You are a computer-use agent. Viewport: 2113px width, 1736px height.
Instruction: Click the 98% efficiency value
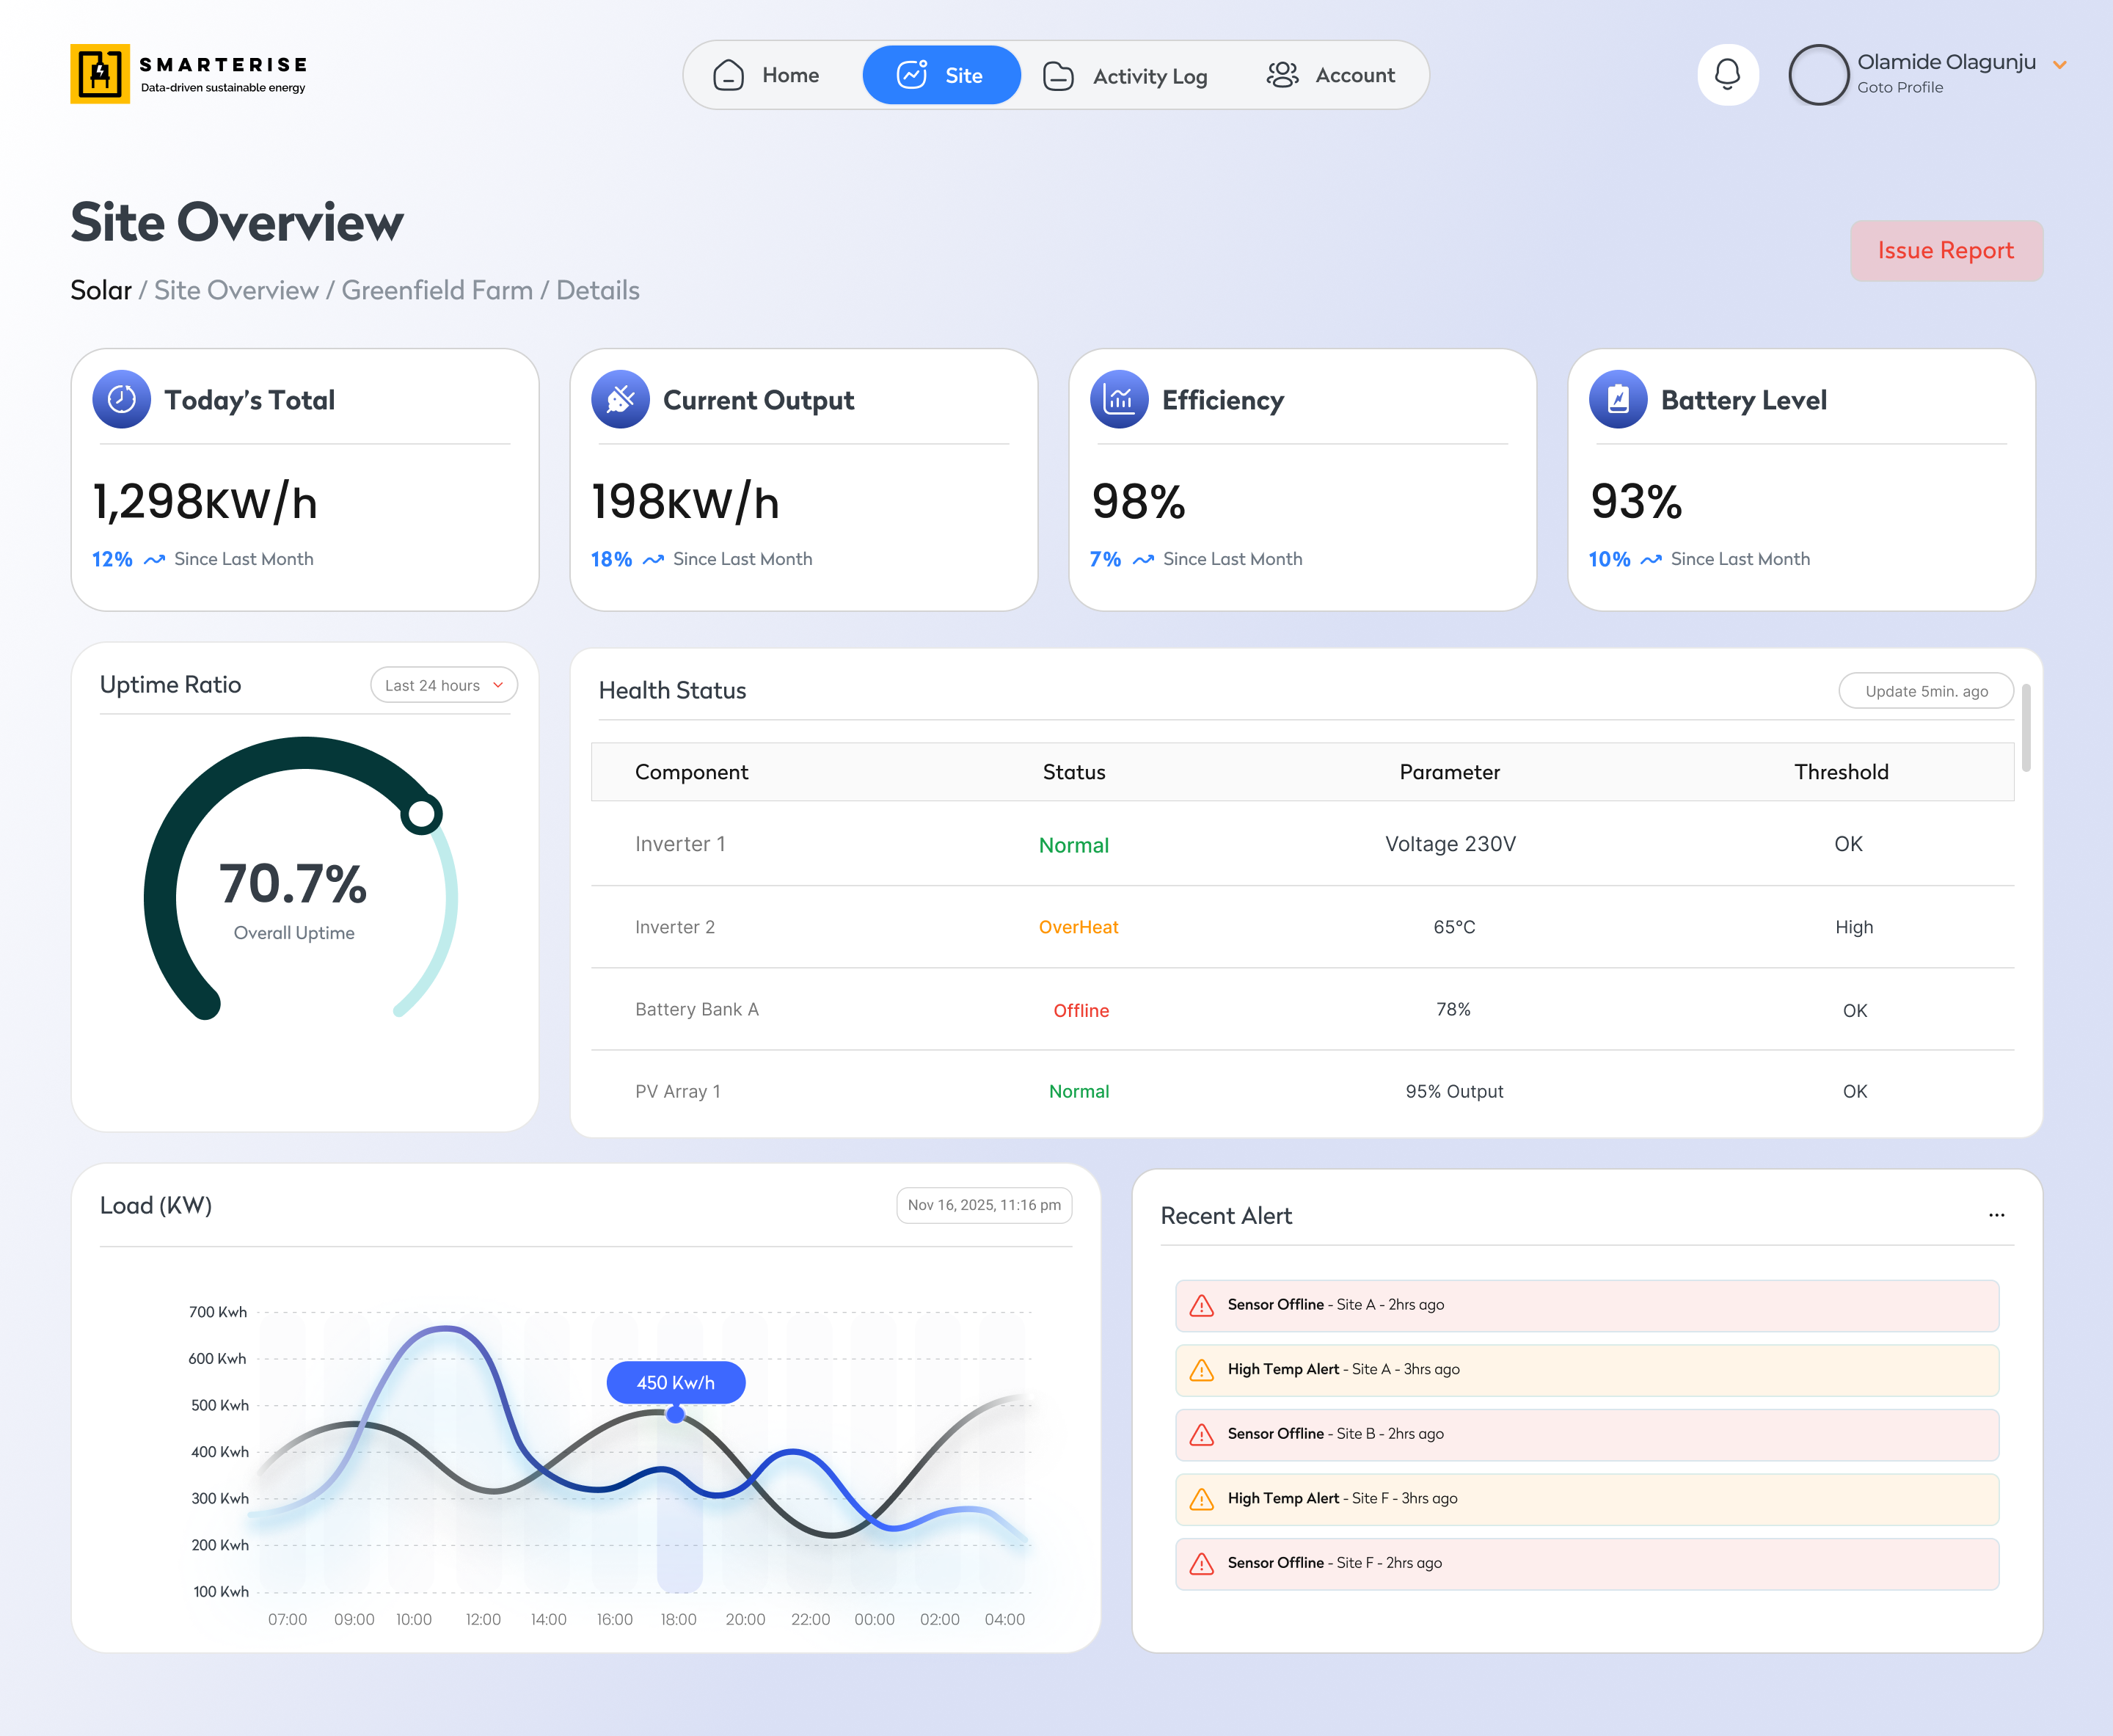(x=1138, y=501)
